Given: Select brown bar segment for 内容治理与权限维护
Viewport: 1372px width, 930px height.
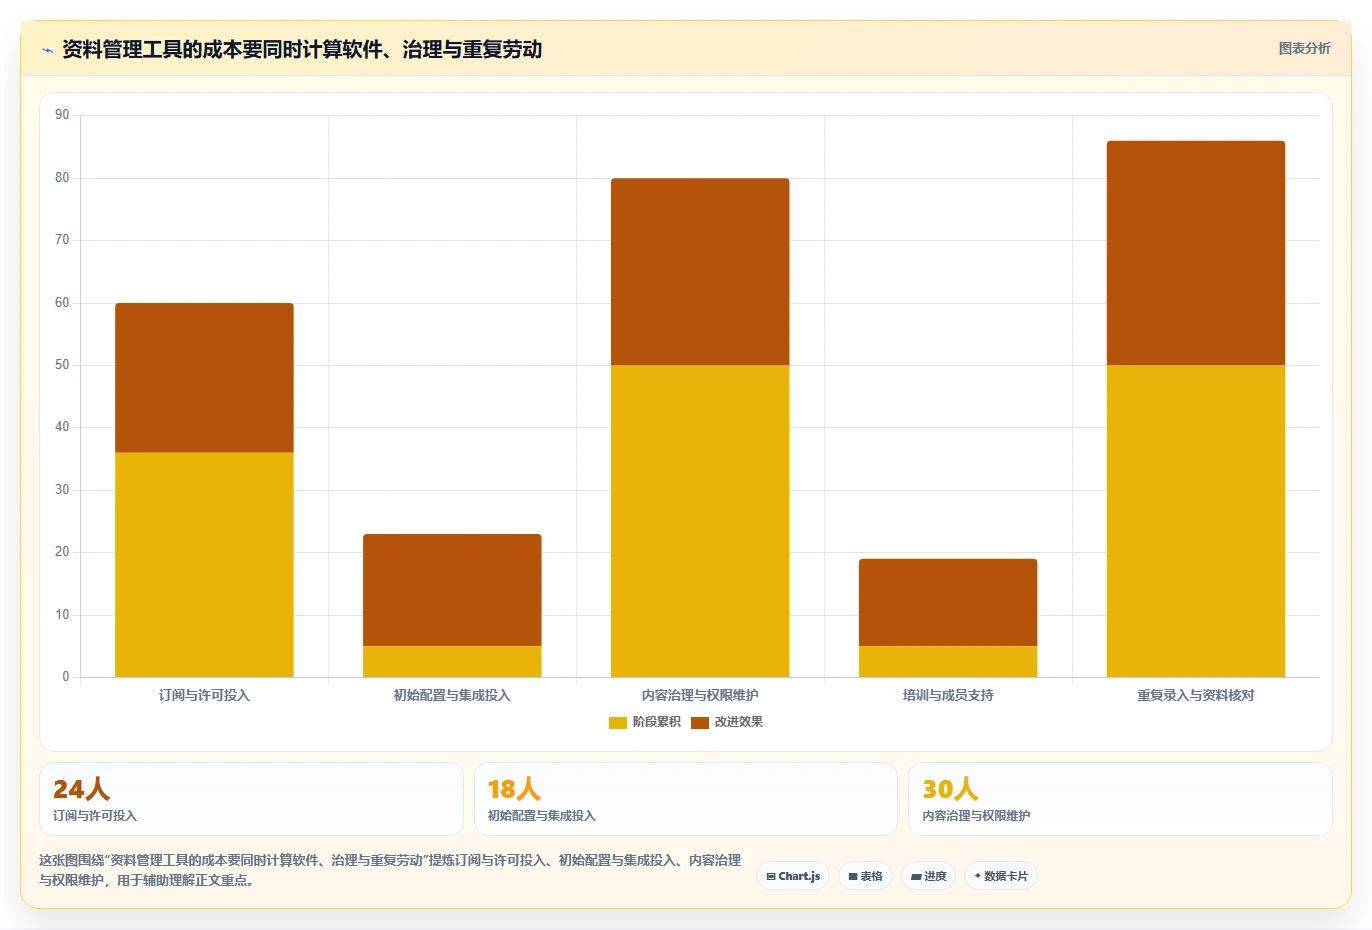Looking at the screenshot, I should pos(700,272).
